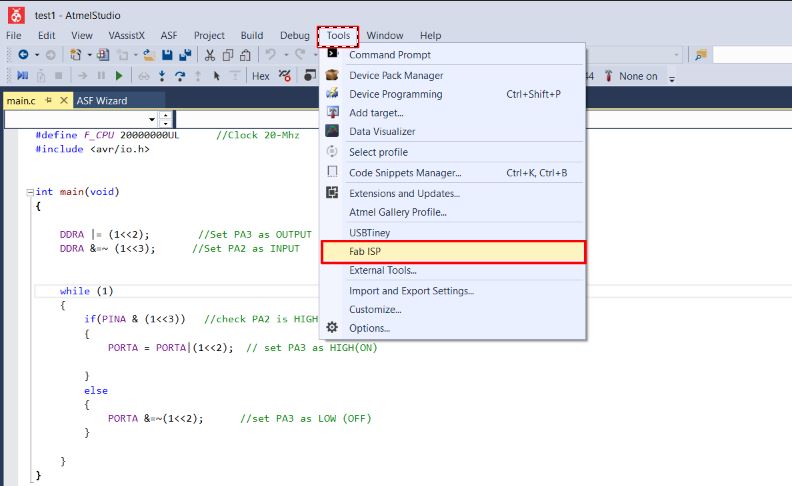Viewport: 792px width, 486px height.
Task: Click the greyed Navigate Forward arrow
Action: [x=51, y=55]
